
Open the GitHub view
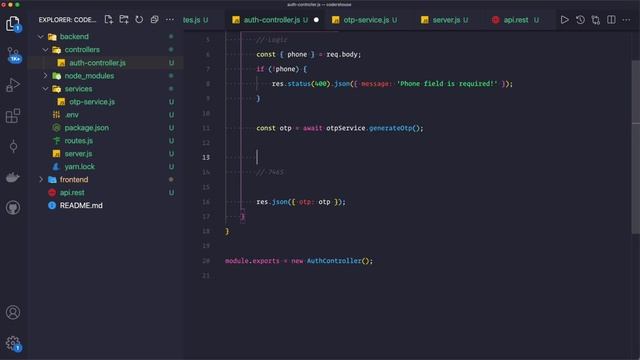13,207
